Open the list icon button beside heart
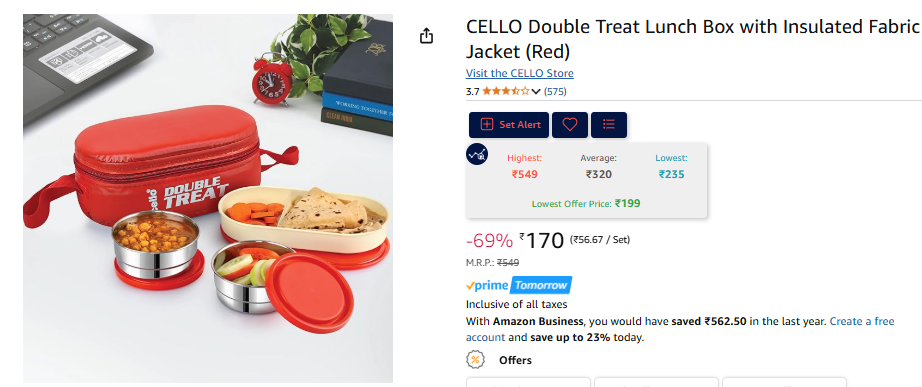Image resolution: width=922 pixels, height=387 pixels. pos(609,125)
